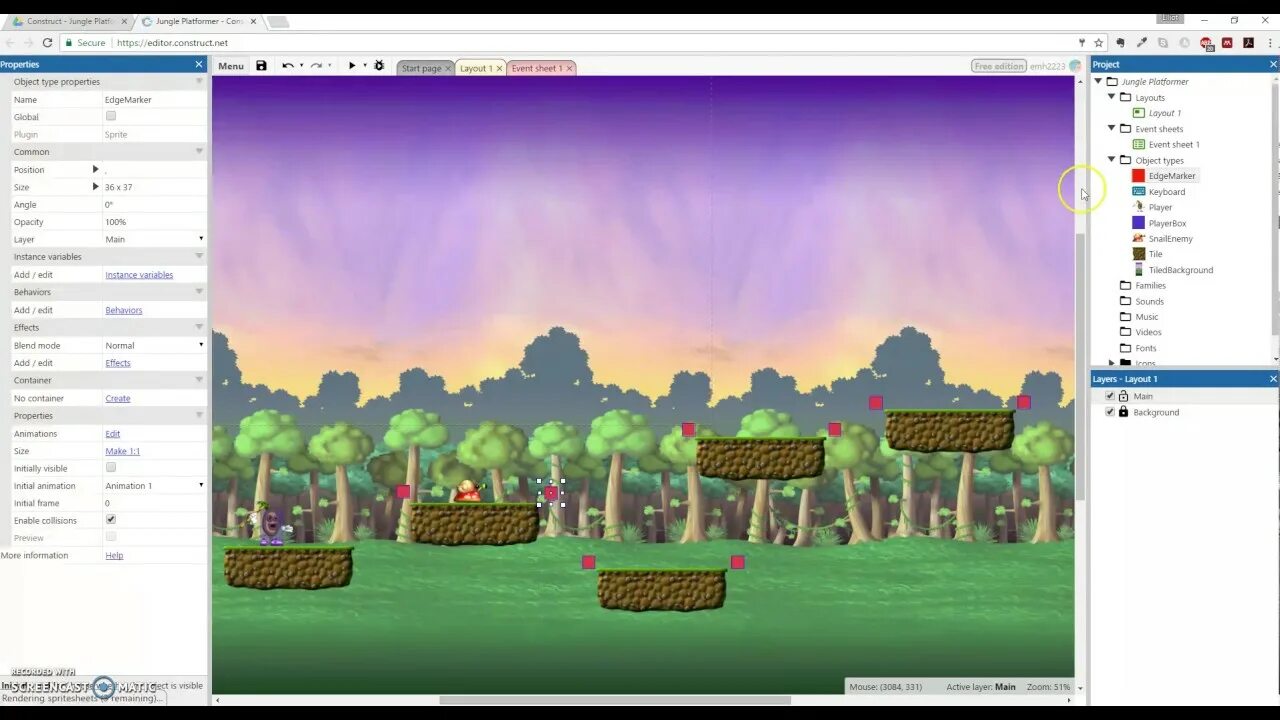This screenshot has width=1280, height=720.
Task: Start debug preview with the bug icon
Action: (379, 66)
